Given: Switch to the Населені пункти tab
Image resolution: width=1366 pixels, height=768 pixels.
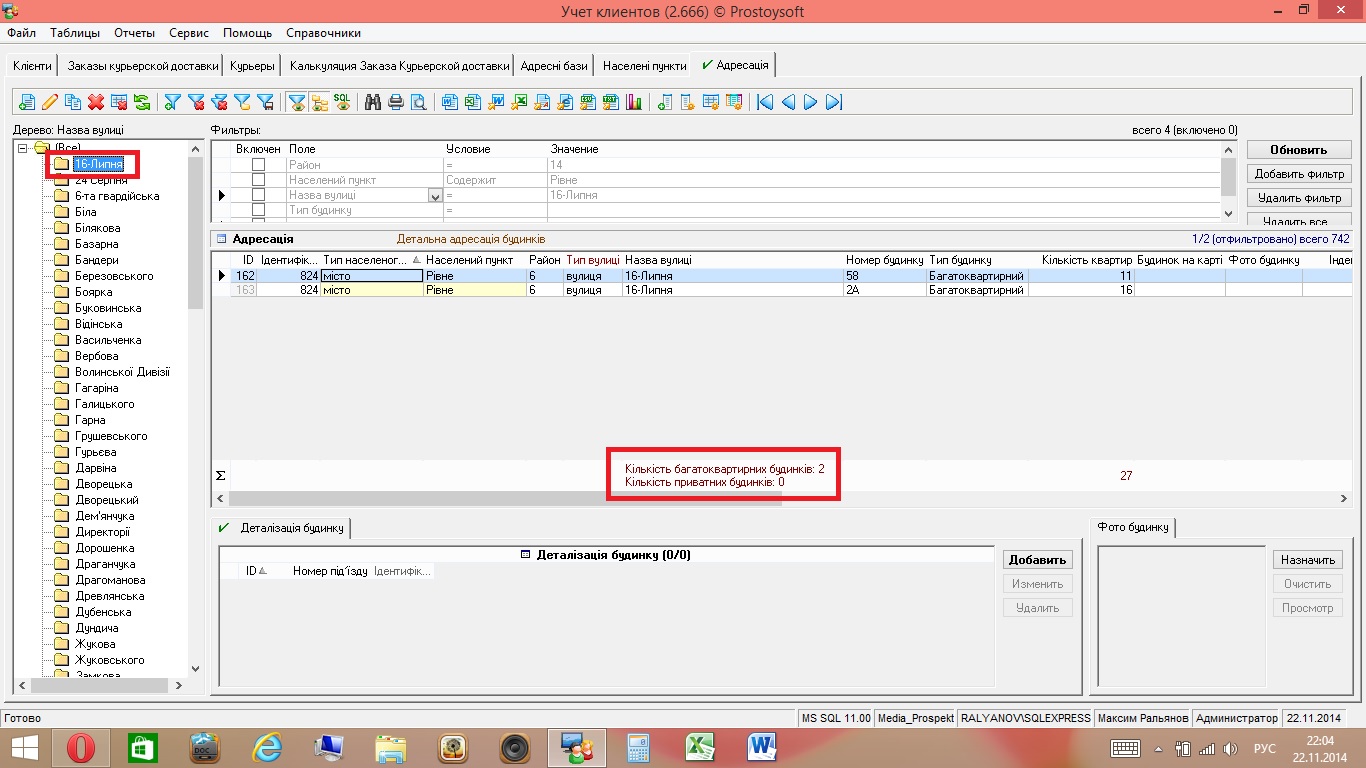Looking at the screenshot, I should [644, 66].
